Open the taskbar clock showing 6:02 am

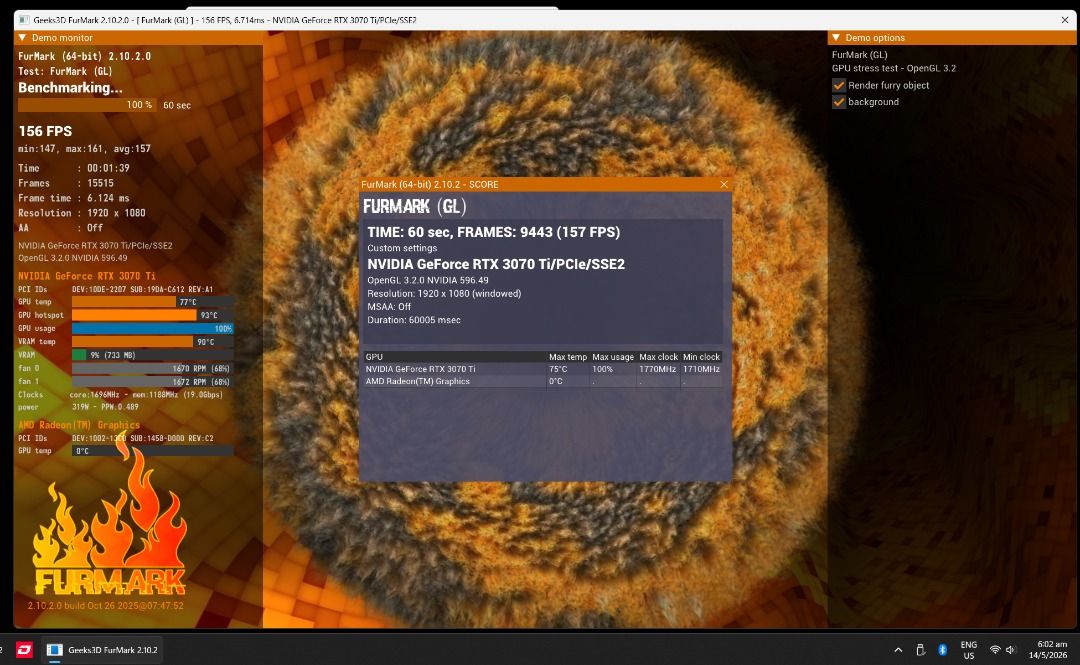[1048, 650]
